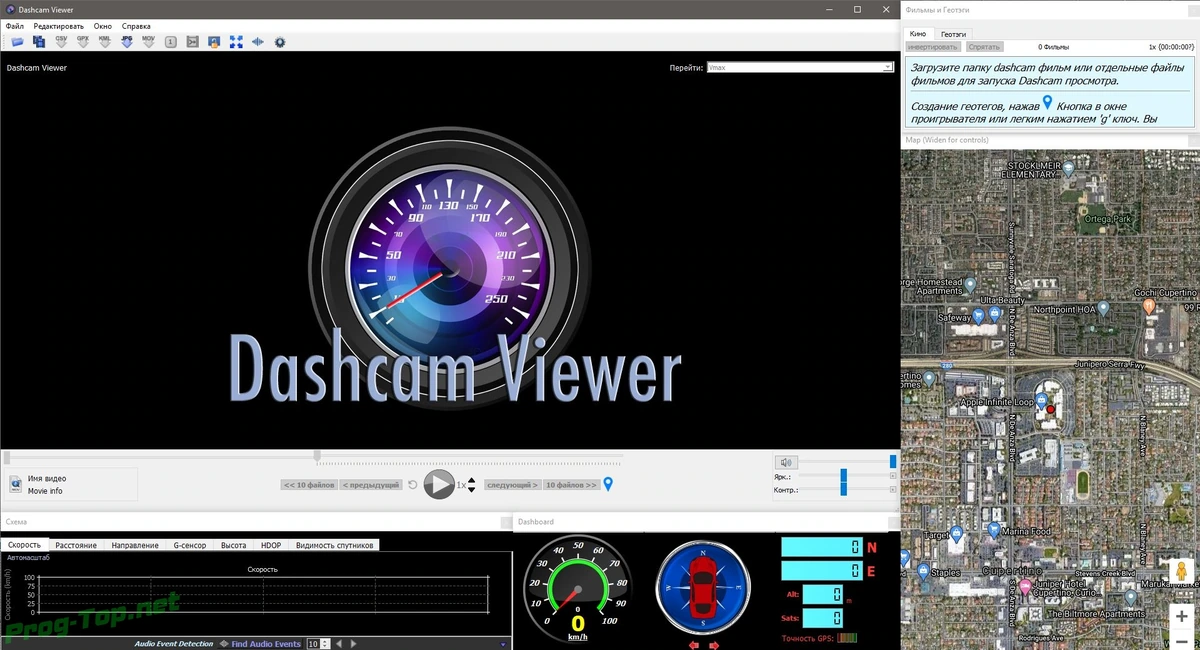Click the lock file toolbar icon

coord(214,42)
